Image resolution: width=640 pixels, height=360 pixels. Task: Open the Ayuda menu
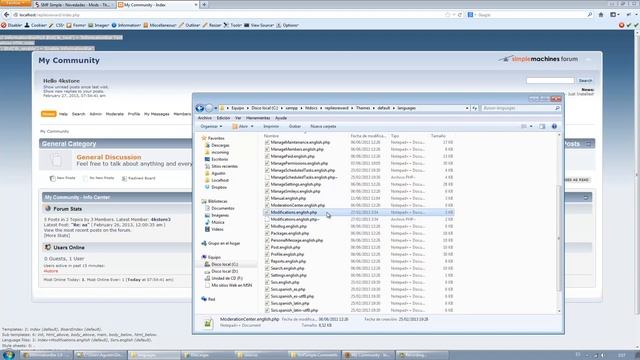click(281, 118)
